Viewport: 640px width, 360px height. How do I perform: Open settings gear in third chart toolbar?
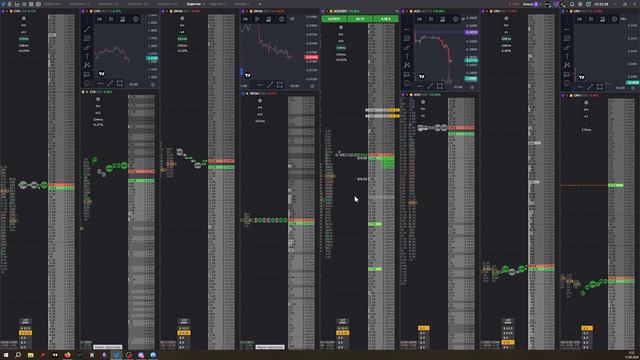click(x=456, y=19)
